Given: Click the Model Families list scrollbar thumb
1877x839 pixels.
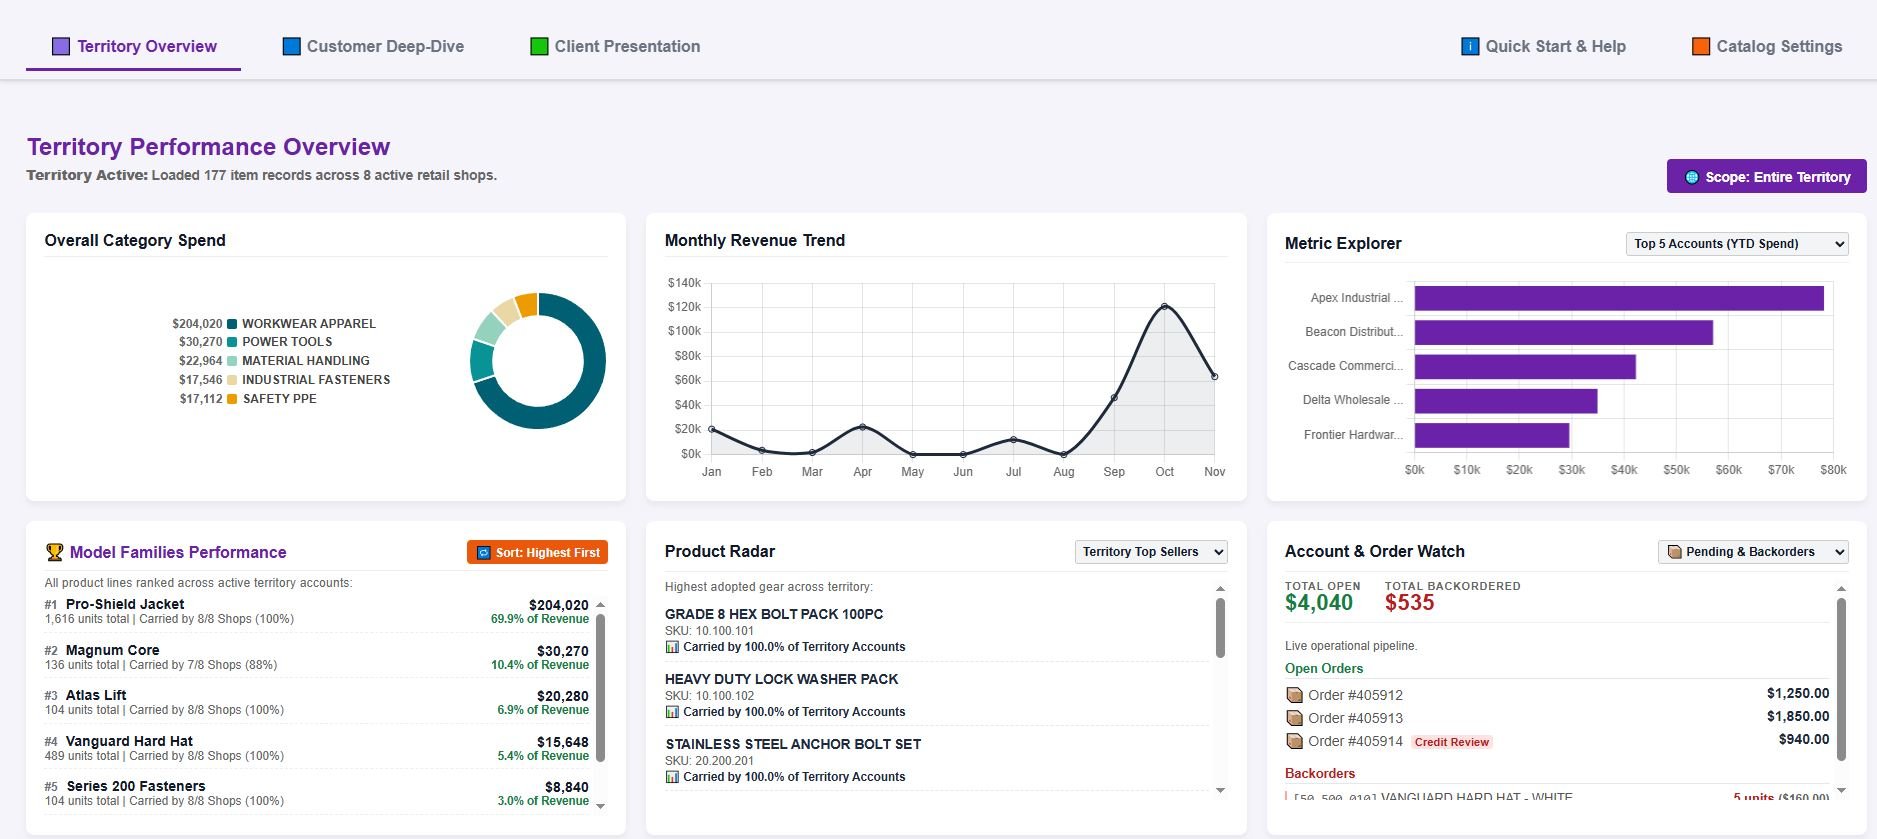Looking at the screenshot, I should pos(600,688).
